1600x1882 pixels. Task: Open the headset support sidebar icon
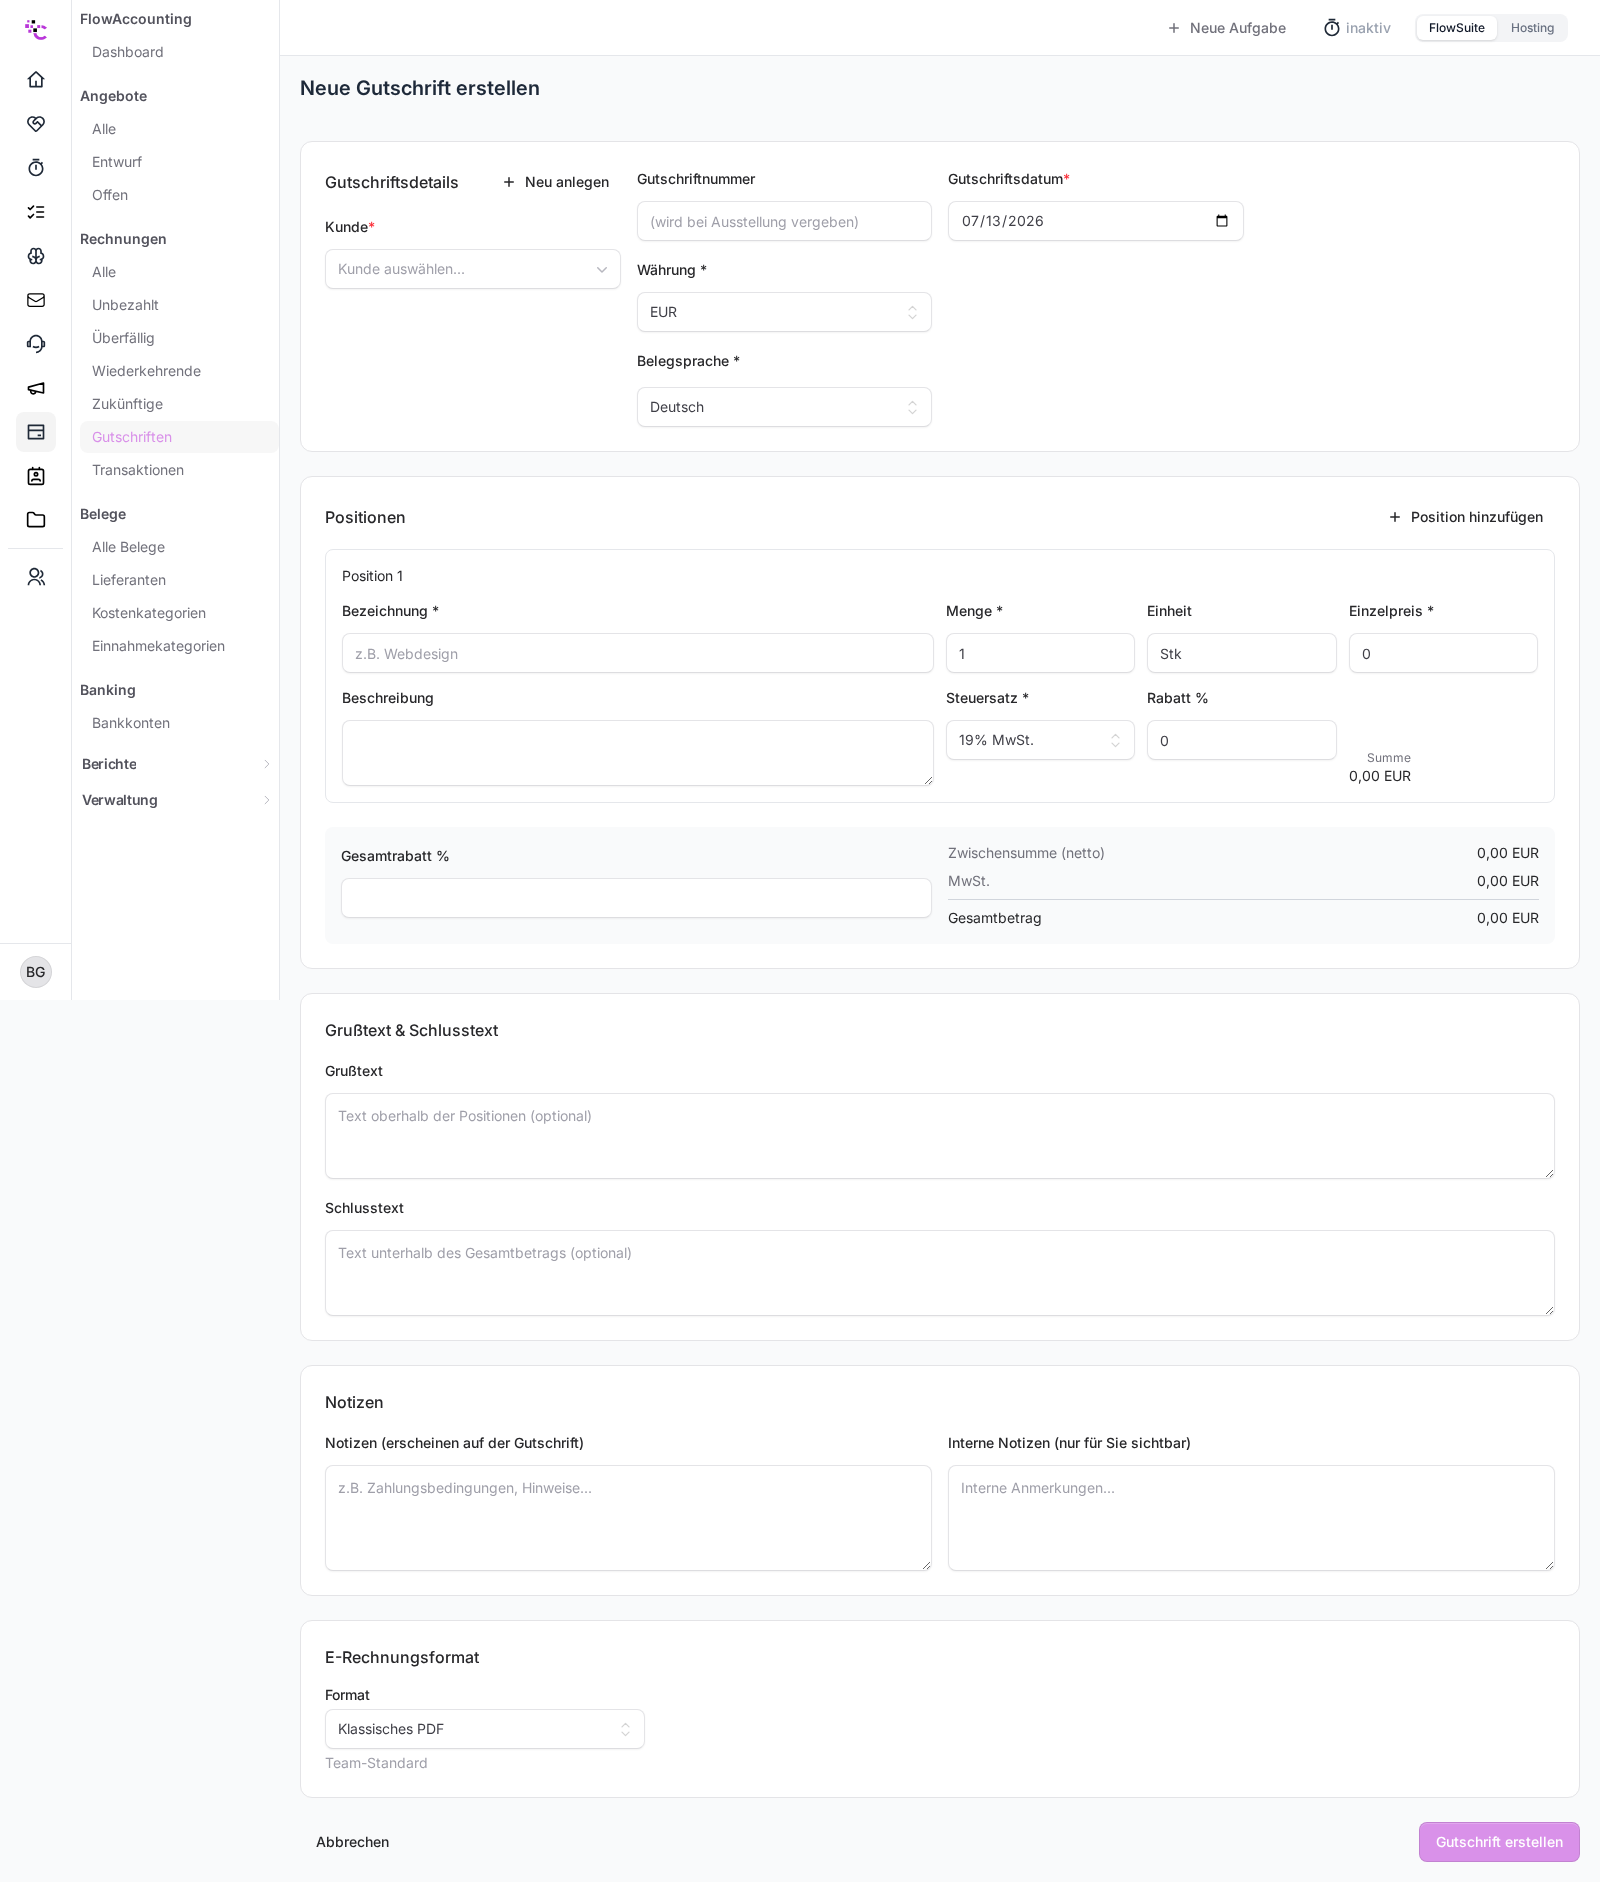tap(36, 343)
